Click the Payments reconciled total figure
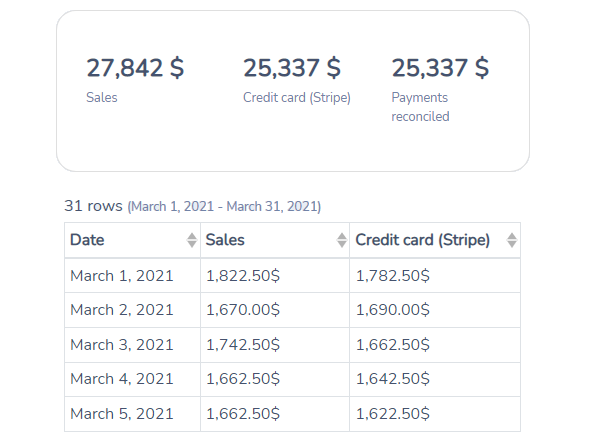 [440, 68]
